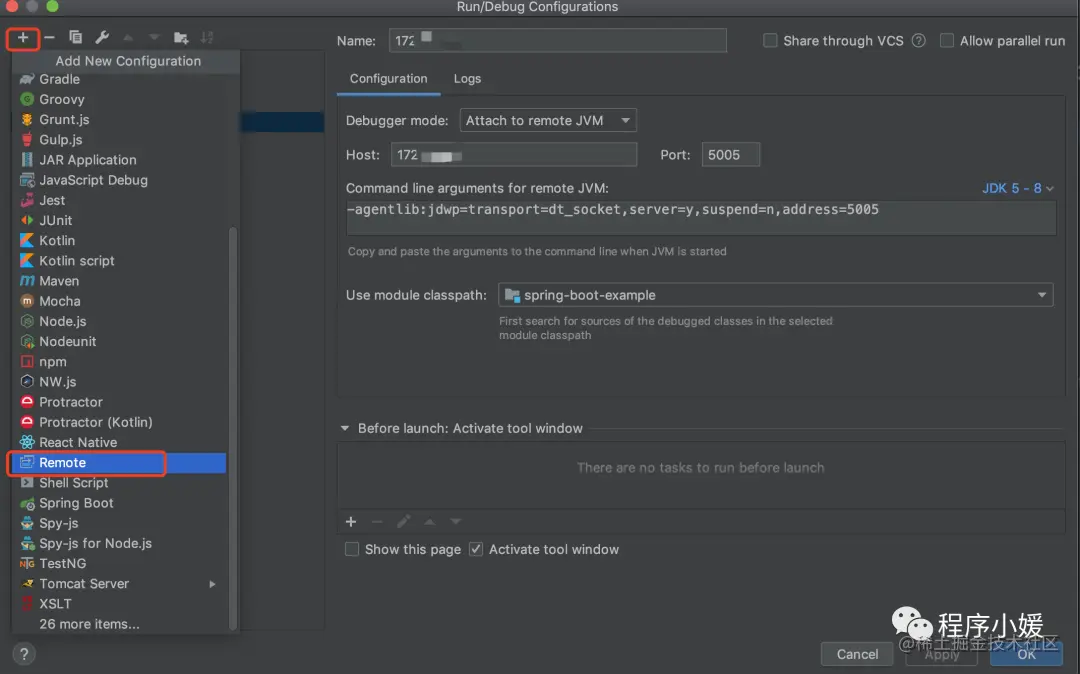Click the Kotlin script icon

27,261
